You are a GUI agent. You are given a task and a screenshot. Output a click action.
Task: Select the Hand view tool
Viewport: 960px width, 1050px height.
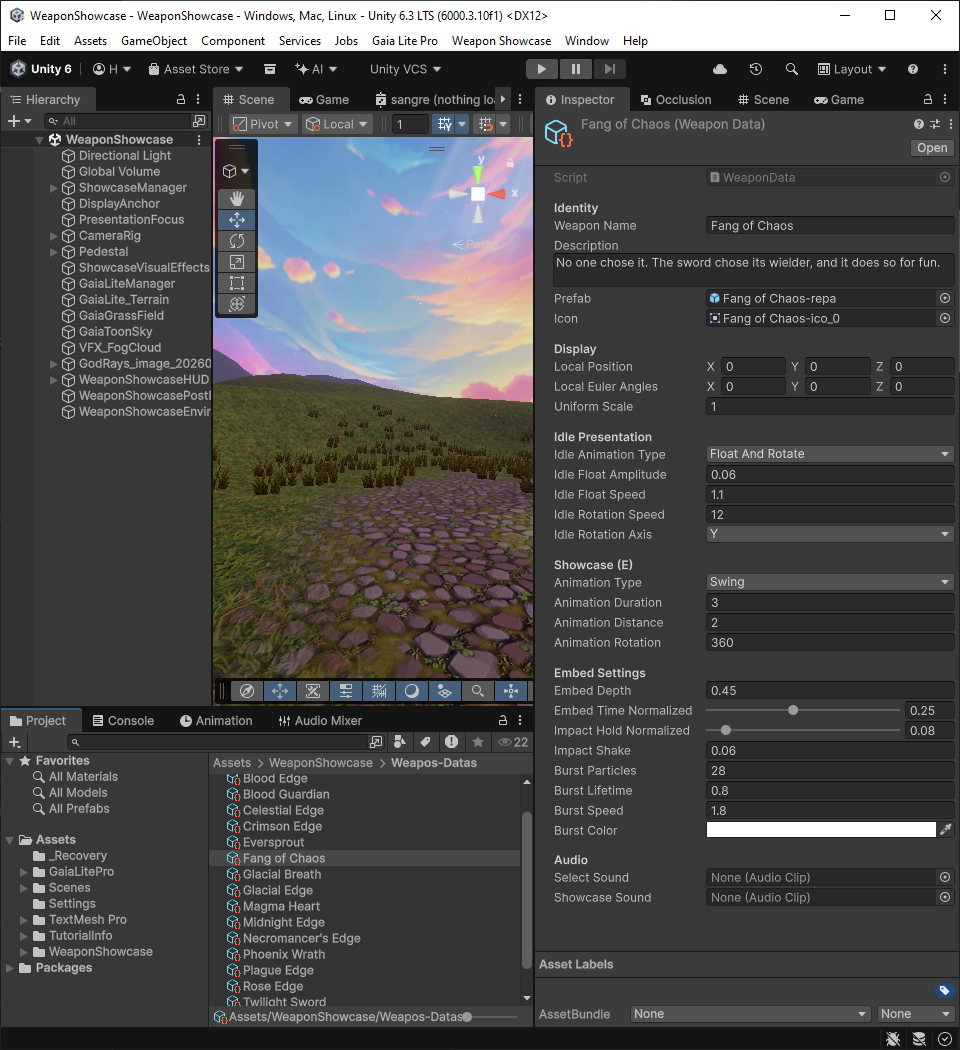(x=236, y=198)
